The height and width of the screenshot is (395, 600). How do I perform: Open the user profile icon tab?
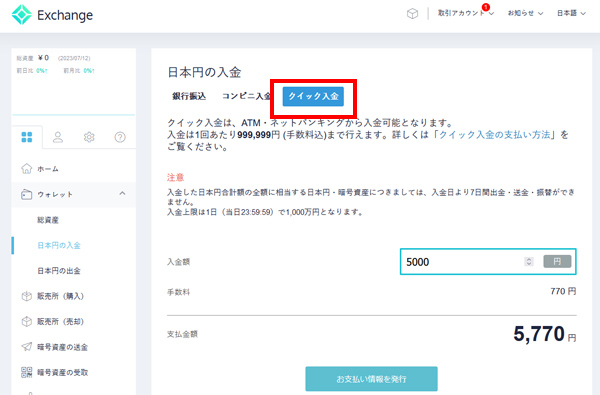58,137
